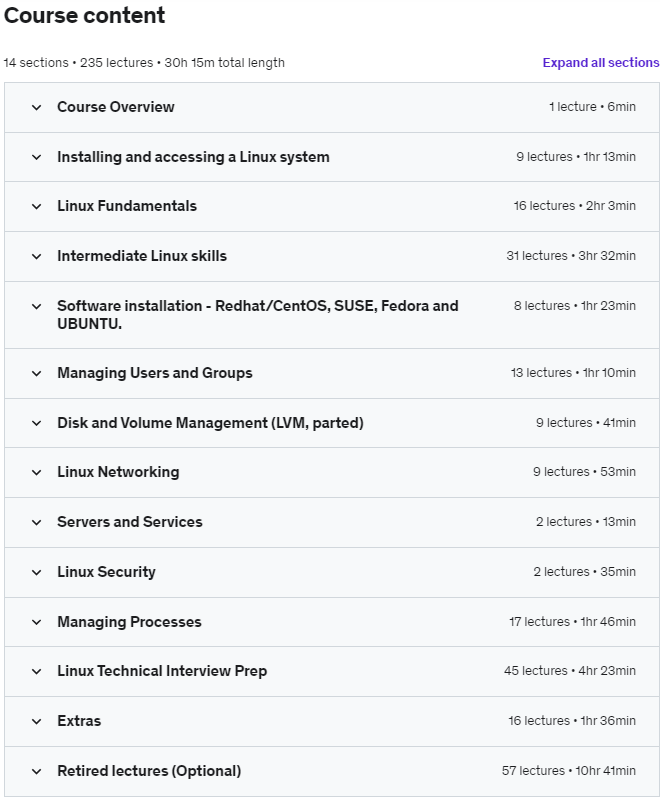This screenshot has width=660, height=799.
Task: Expand the Linux Networking arrow icon
Action: pyautogui.click(x=37, y=472)
